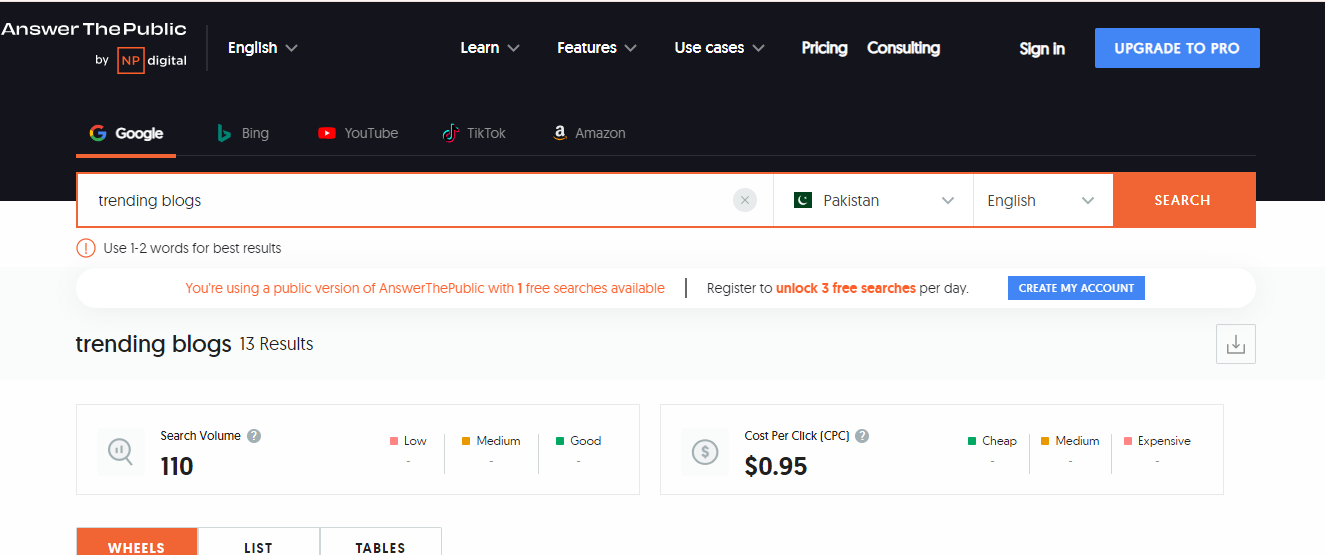Select the WHEELS view tab

coord(137,542)
